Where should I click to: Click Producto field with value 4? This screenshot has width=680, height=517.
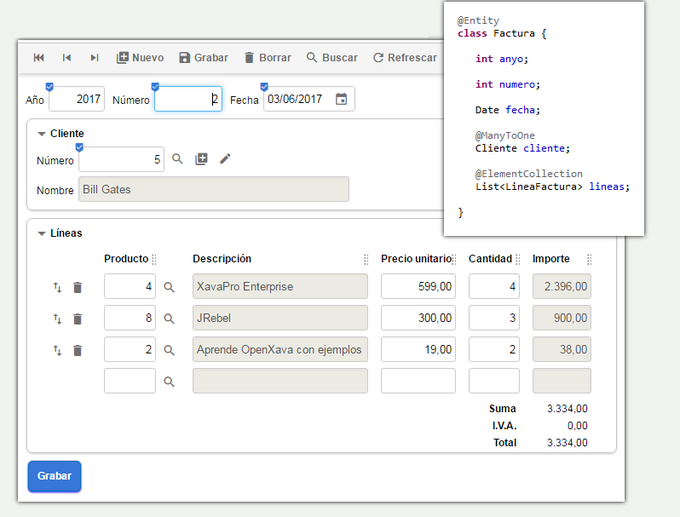[130, 286]
